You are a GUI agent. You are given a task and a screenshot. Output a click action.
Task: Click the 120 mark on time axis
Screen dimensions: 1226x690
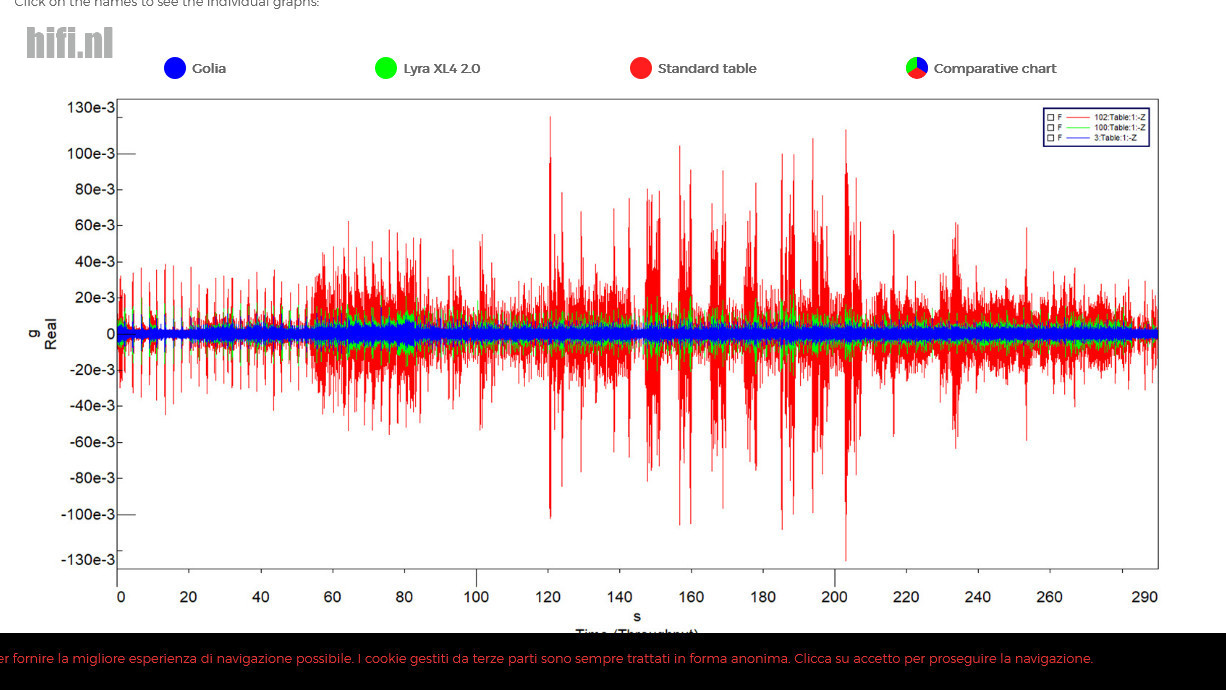(547, 597)
